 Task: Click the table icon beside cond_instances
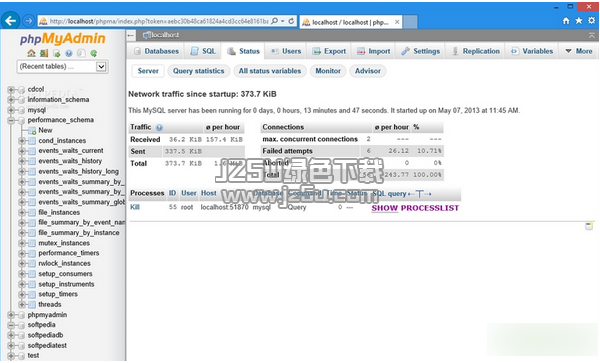pos(32,141)
